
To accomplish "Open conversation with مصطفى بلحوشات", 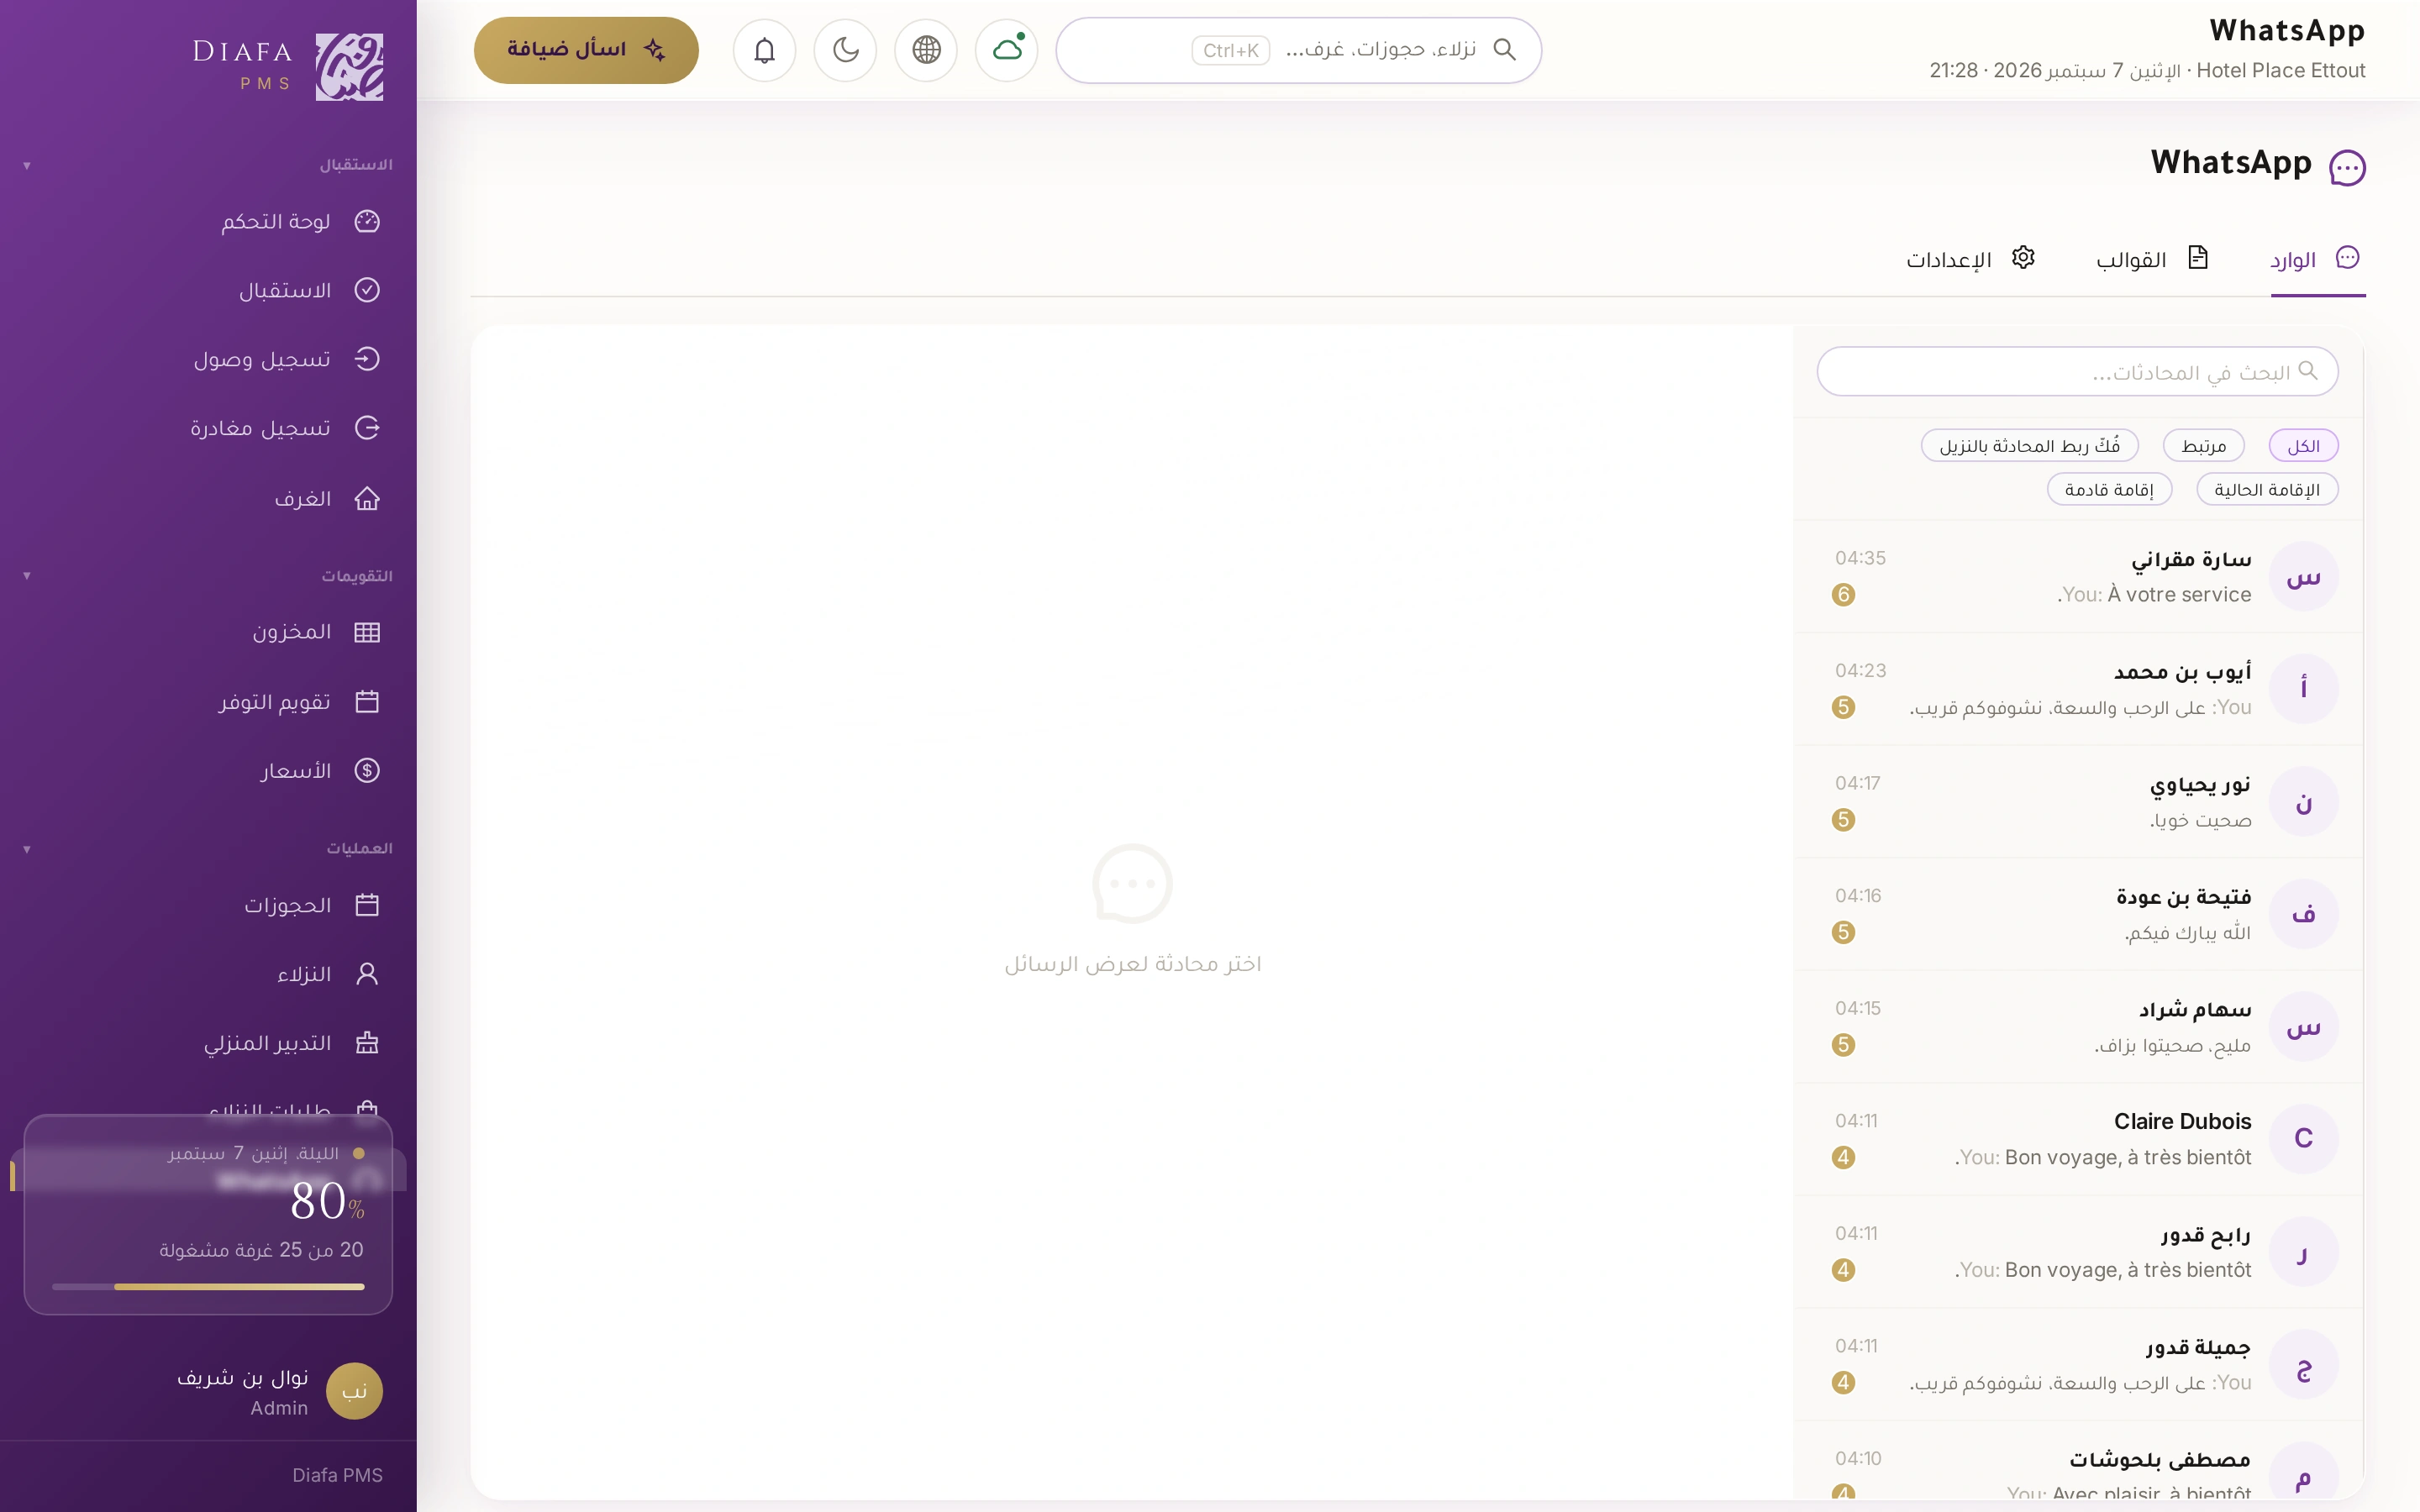I will click(2078, 1461).
